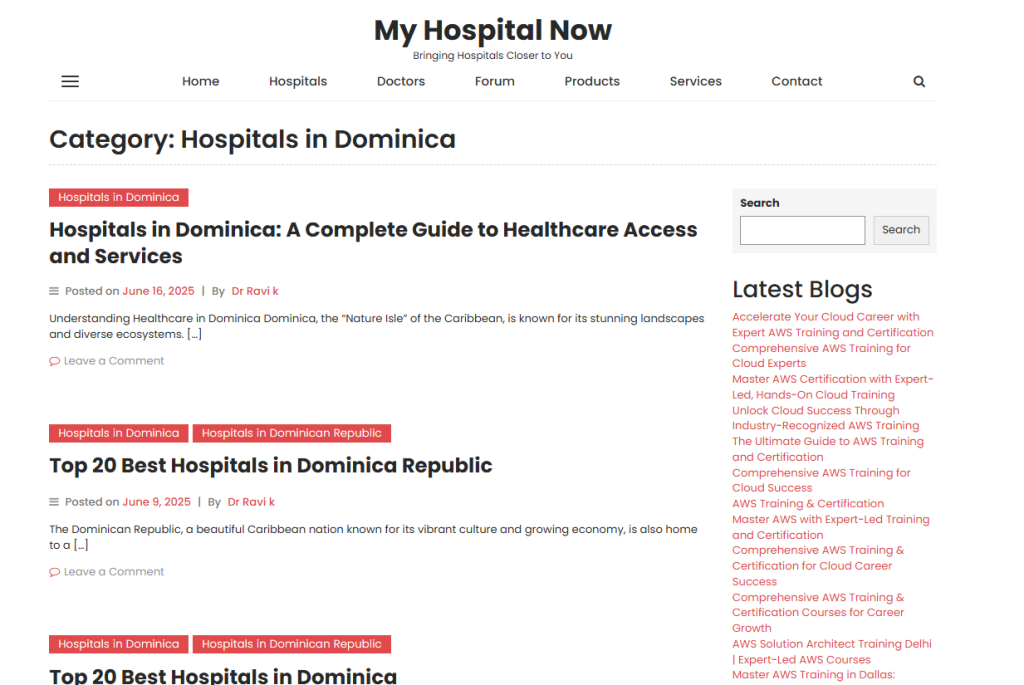
Task: Open the AWS Training & Certification blog link
Action: click(808, 504)
